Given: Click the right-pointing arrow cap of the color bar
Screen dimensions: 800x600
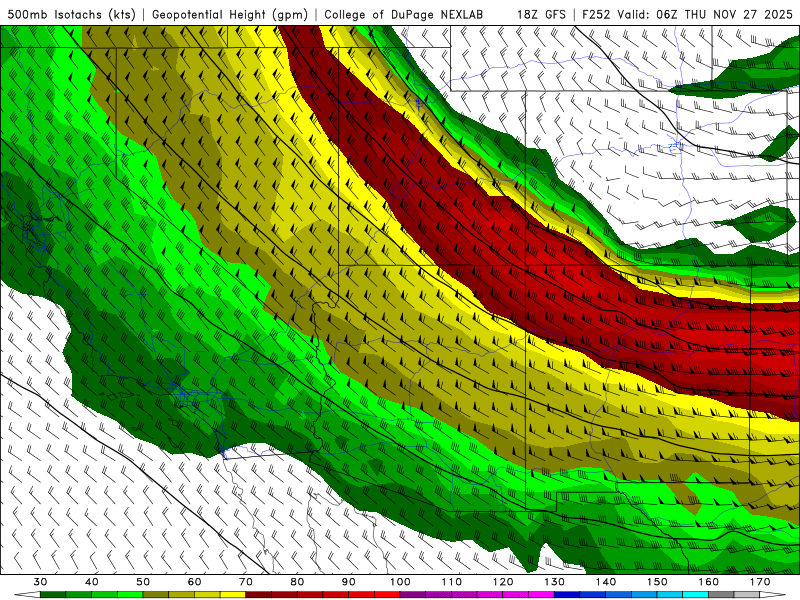Looking at the screenshot, I should pyautogui.click(x=773, y=595).
